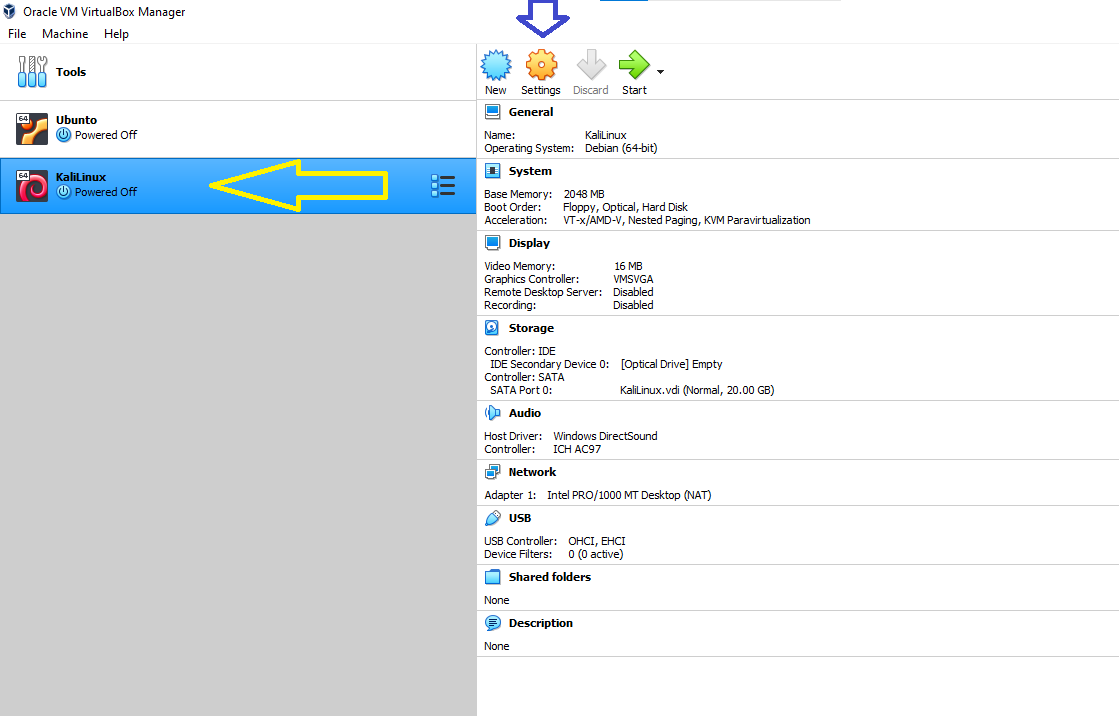The height and width of the screenshot is (716, 1119).
Task: Click the Settings button label
Action: click(x=541, y=90)
